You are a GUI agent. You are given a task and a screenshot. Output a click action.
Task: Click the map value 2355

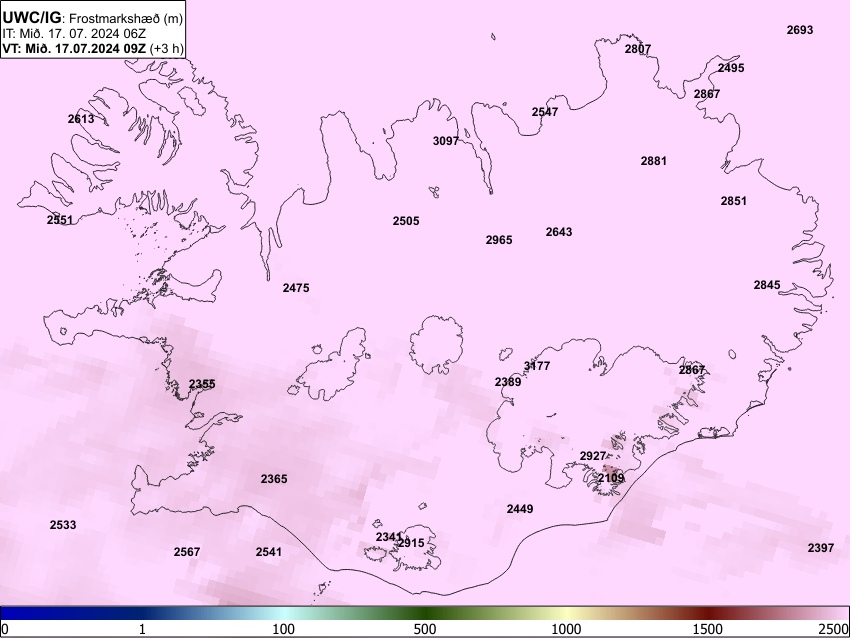click(202, 384)
